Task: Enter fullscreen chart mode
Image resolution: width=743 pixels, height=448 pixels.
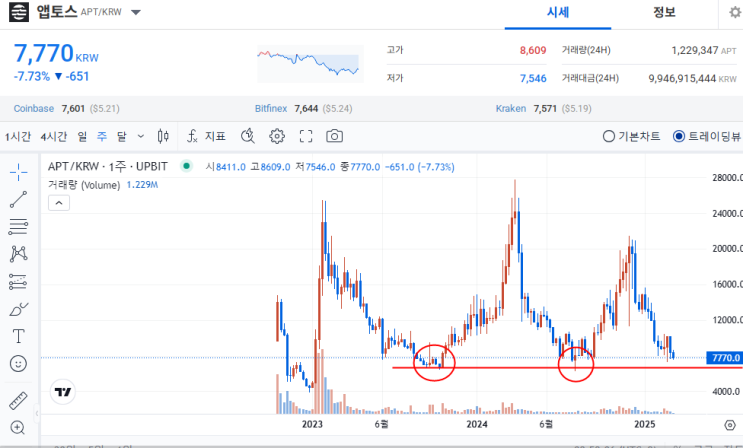Action: pyautogui.click(x=306, y=137)
